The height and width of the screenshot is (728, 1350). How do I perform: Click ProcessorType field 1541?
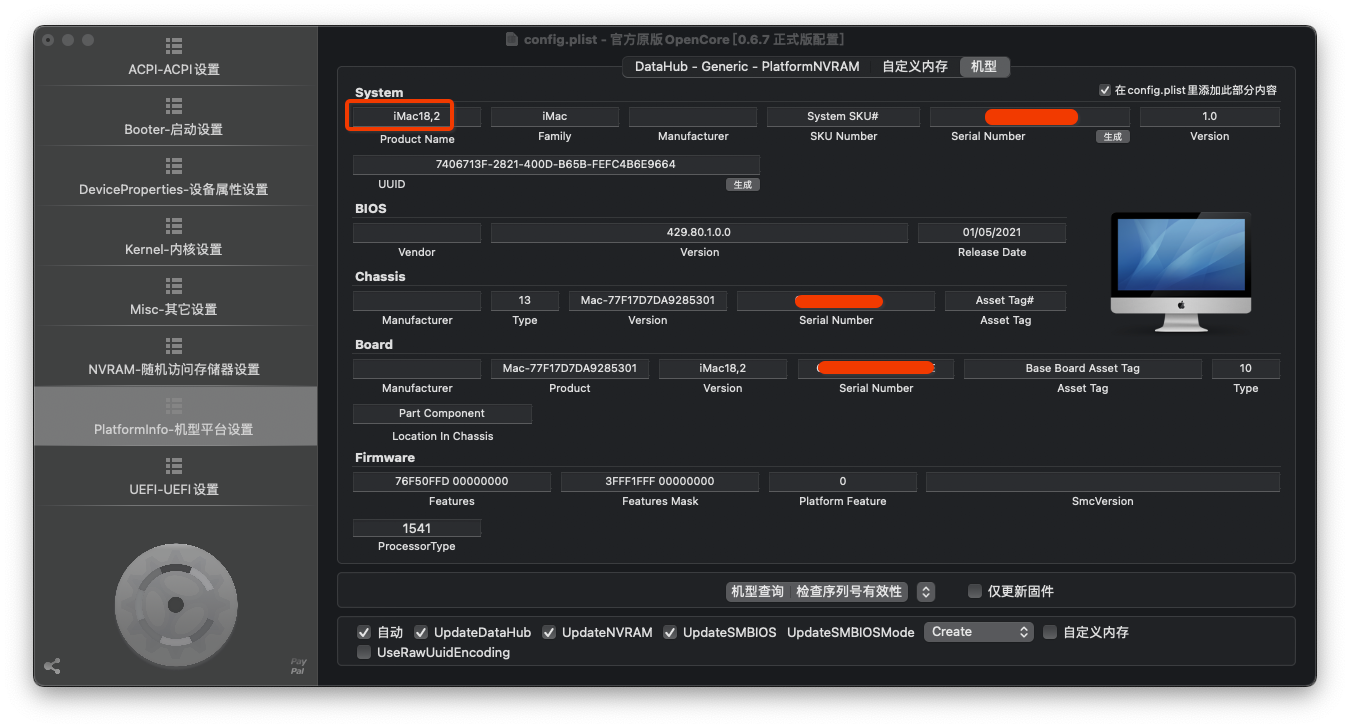pos(417,528)
